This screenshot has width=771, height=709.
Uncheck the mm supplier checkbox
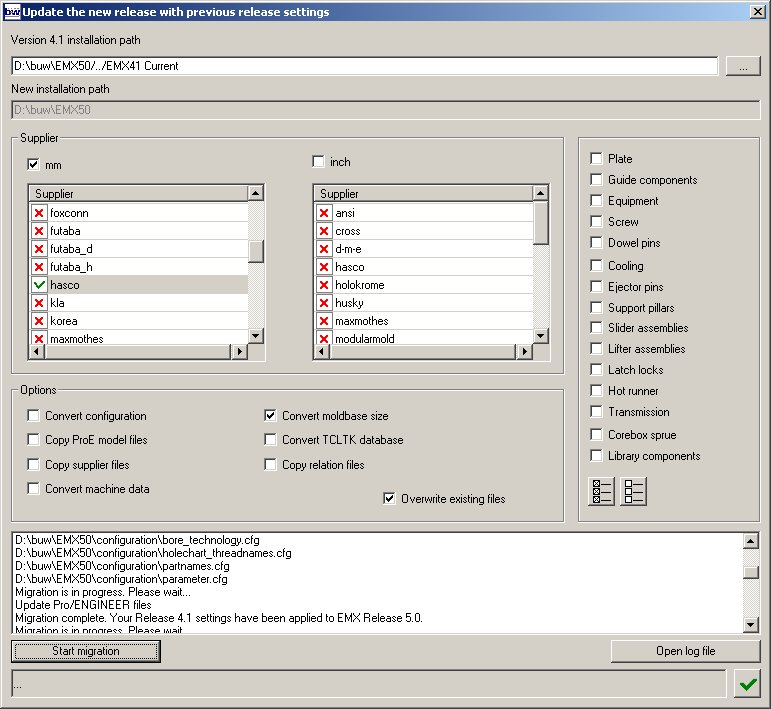coord(33,164)
